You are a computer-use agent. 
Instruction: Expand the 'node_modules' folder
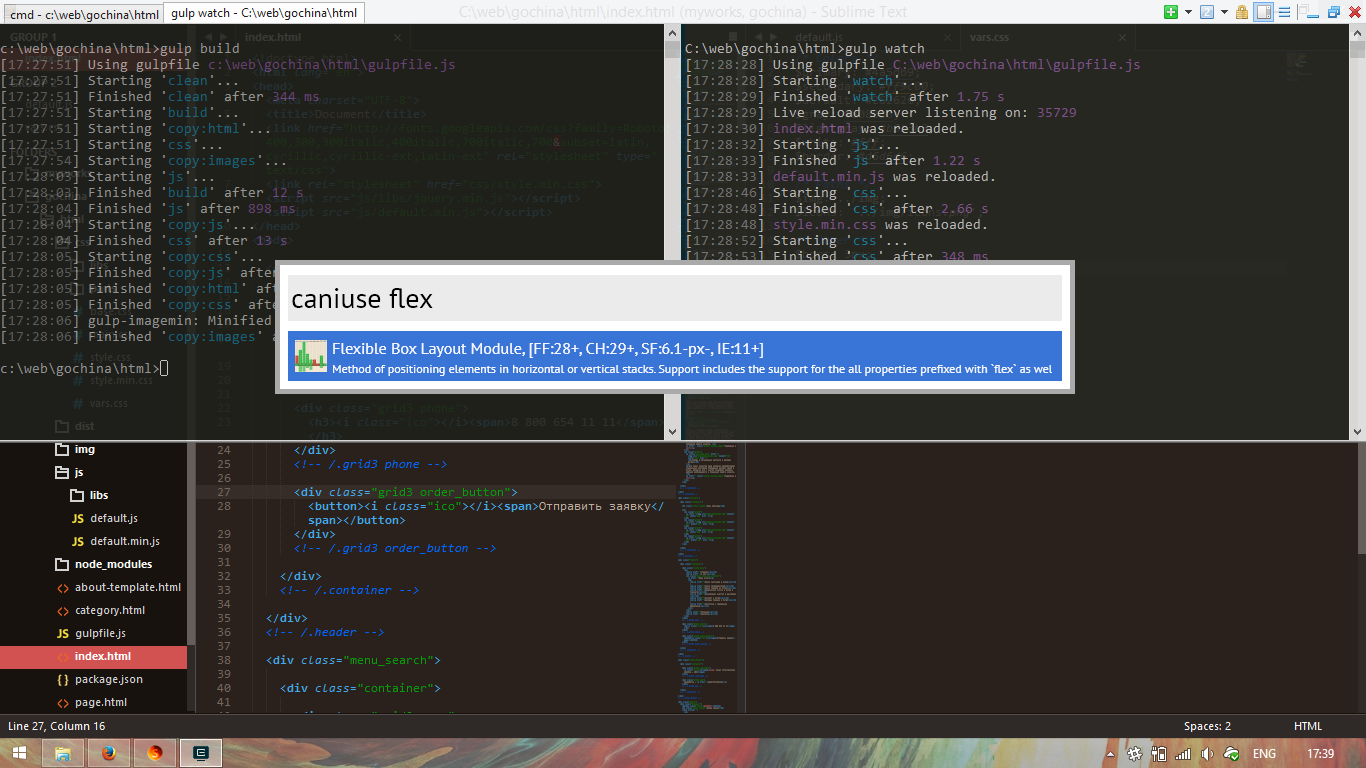pyautogui.click(x=114, y=564)
